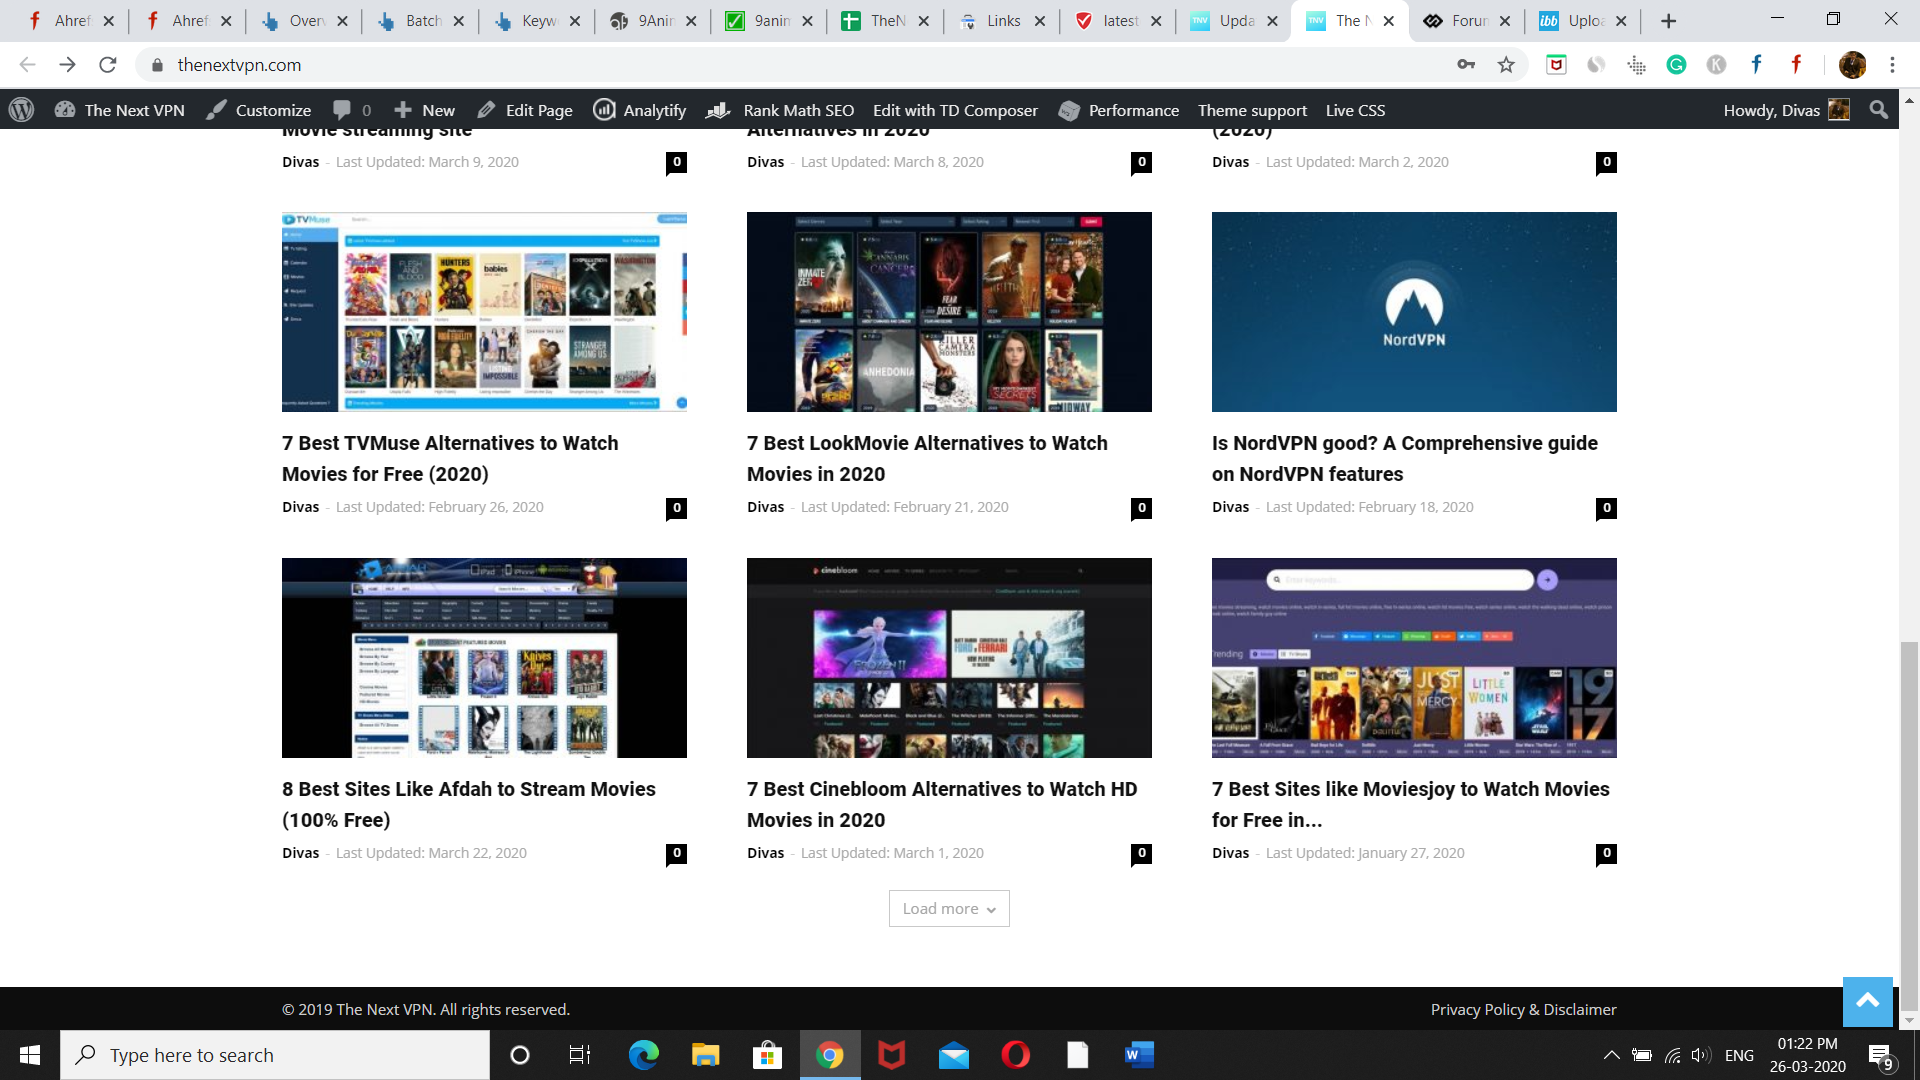Open Microsoft Store from taskbar
This screenshot has height=1080, width=1920.
pos(767,1055)
